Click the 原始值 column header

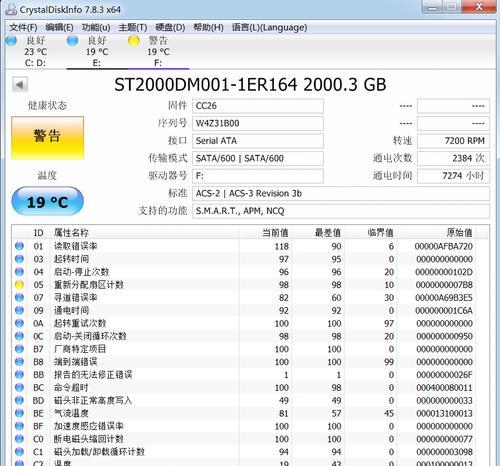point(437,233)
